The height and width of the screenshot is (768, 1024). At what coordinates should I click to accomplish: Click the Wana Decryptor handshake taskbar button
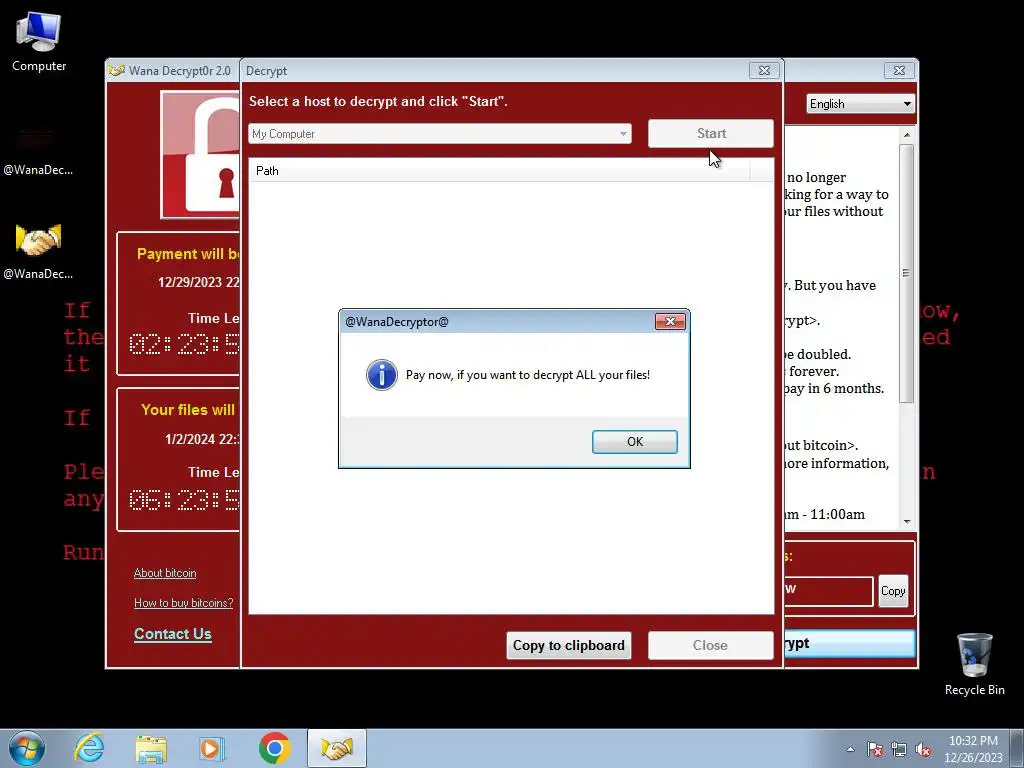click(x=337, y=748)
